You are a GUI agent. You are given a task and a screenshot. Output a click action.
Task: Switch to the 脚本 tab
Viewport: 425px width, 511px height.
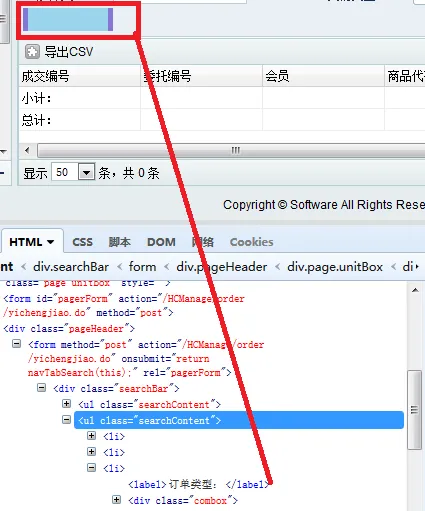pos(119,242)
